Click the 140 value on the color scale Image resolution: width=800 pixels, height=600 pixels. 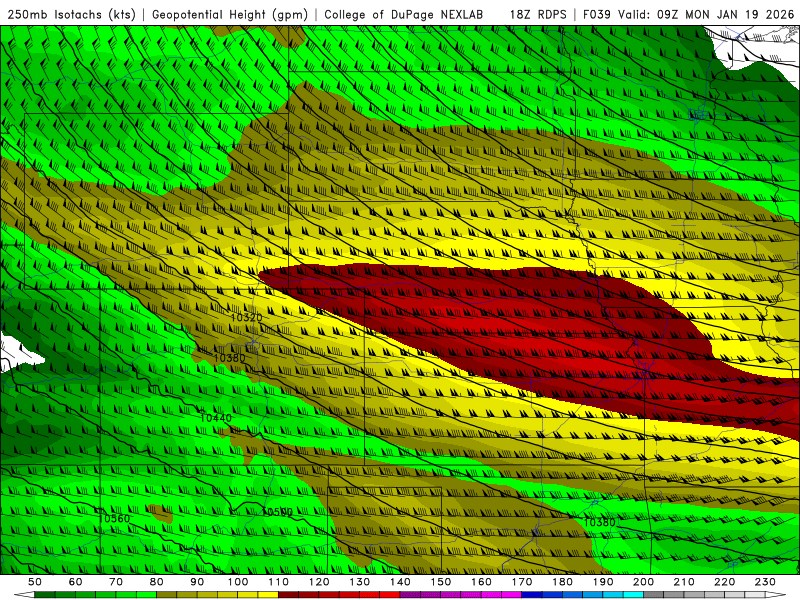(401, 582)
